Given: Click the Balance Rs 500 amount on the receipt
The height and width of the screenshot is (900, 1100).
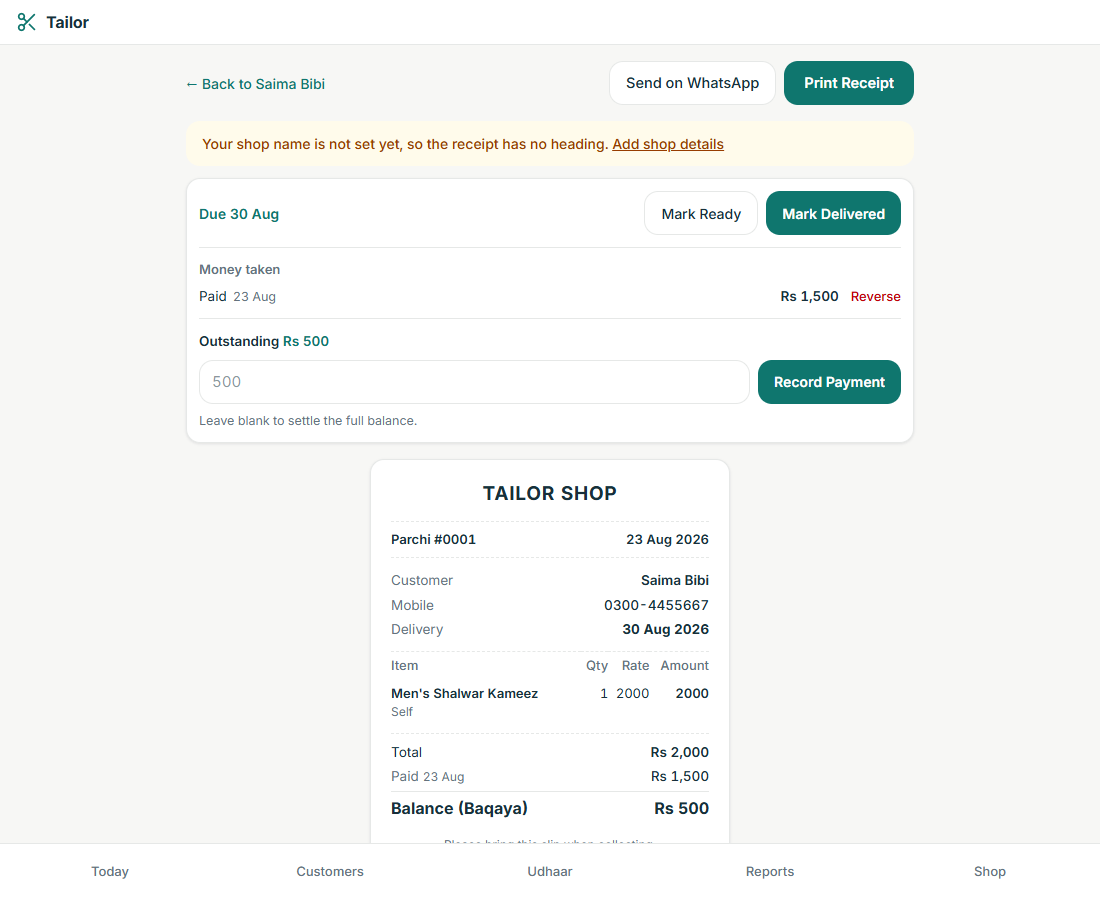Looking at the screenshot, I should click(681, 808).
